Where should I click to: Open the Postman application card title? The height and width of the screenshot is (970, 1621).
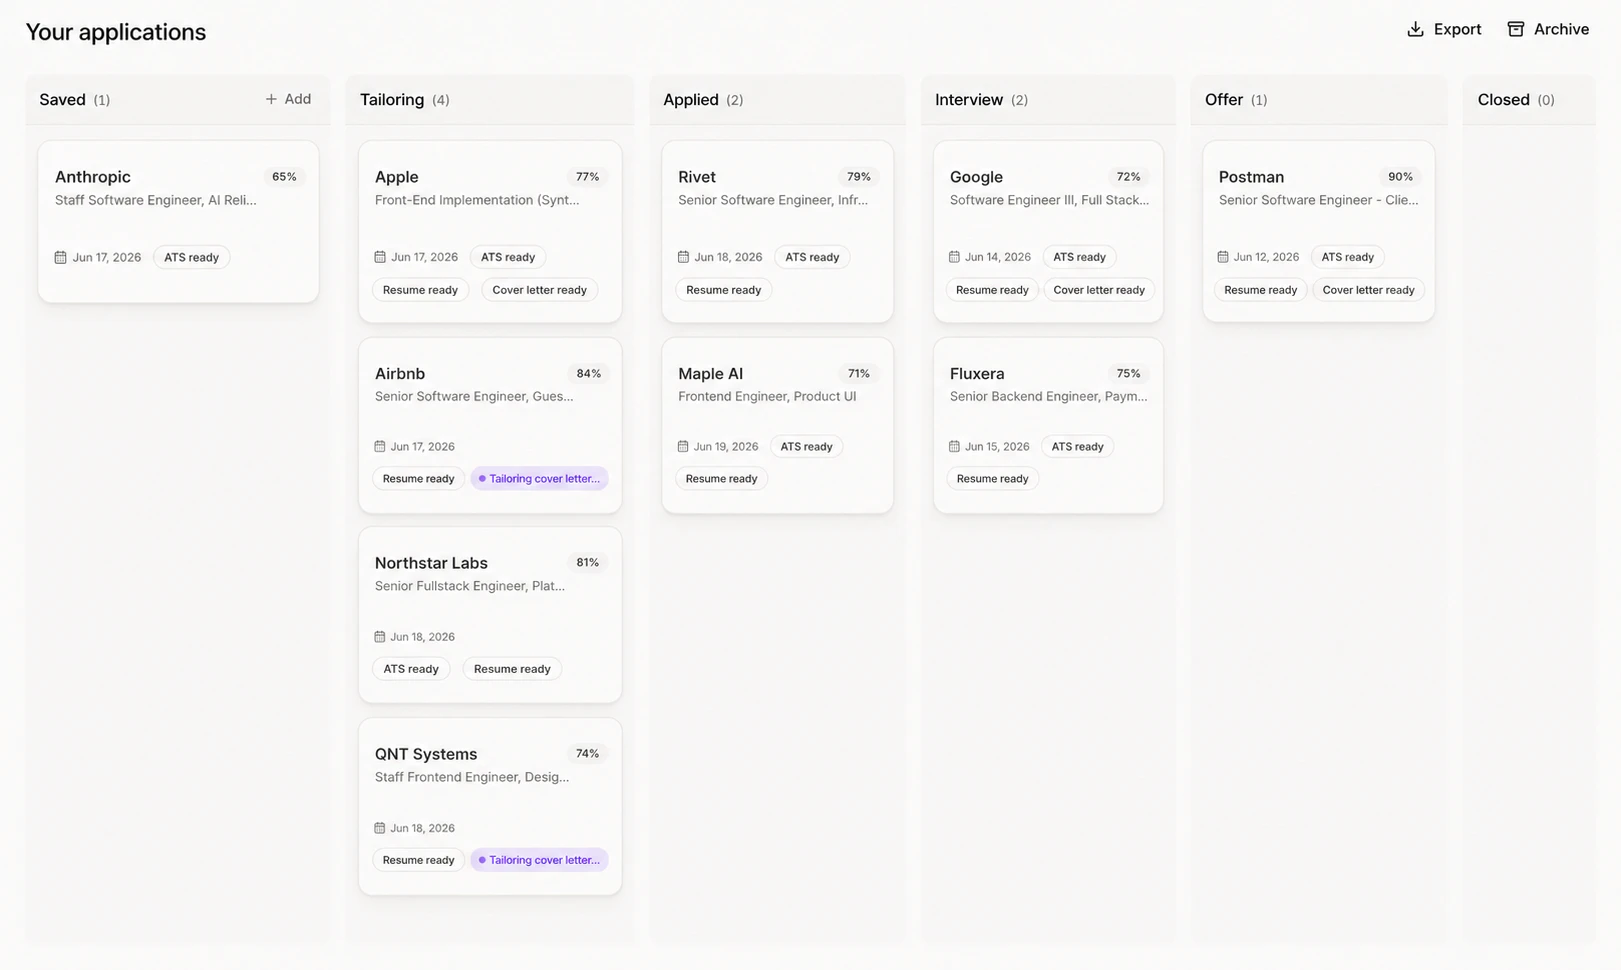1251,177
